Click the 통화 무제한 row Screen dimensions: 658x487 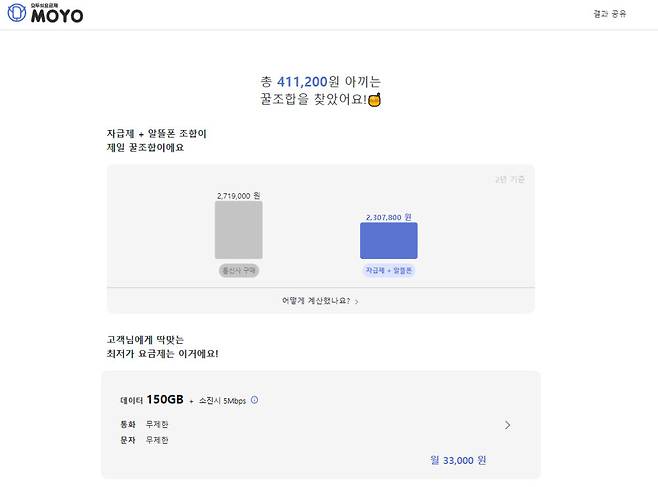coord(145,424)
